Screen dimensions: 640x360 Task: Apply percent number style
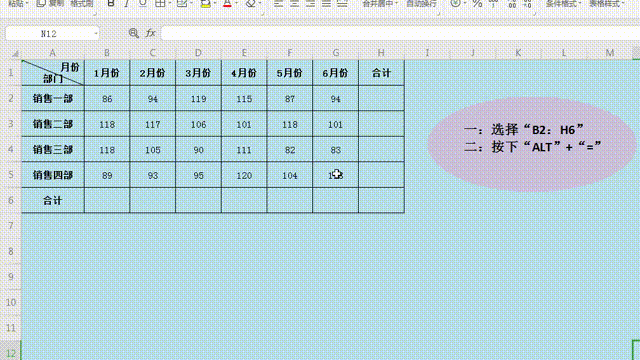pyautogui.click(x=477, y=3)
